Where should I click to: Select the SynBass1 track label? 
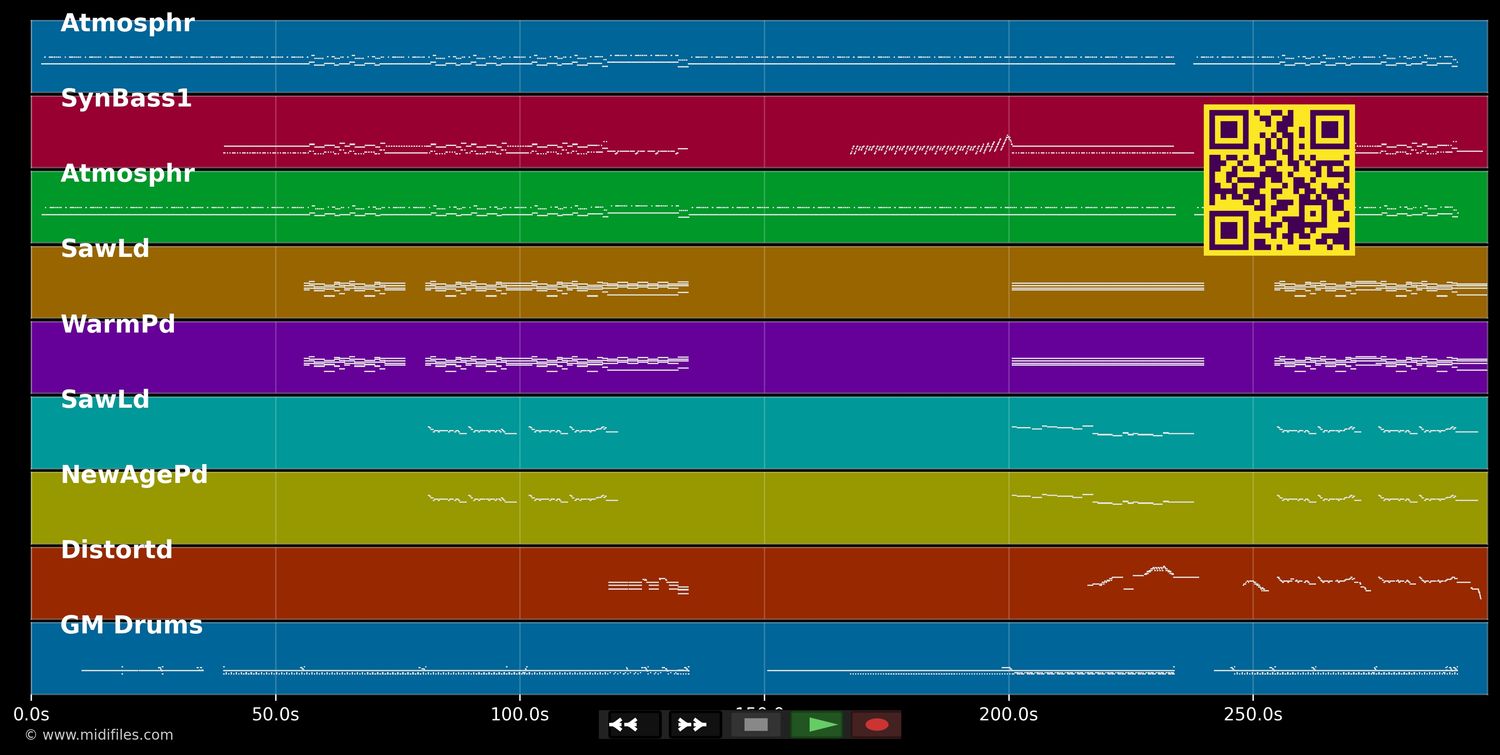pyautogui.click(x=126, y=99)
